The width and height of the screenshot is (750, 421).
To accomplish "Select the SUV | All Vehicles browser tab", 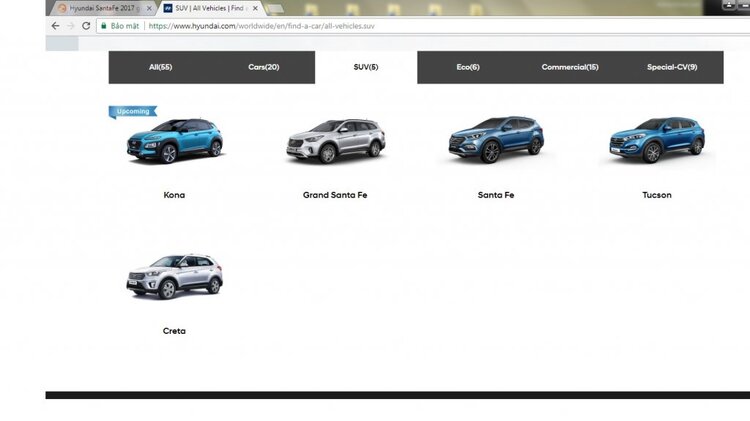I will point(210,8).
